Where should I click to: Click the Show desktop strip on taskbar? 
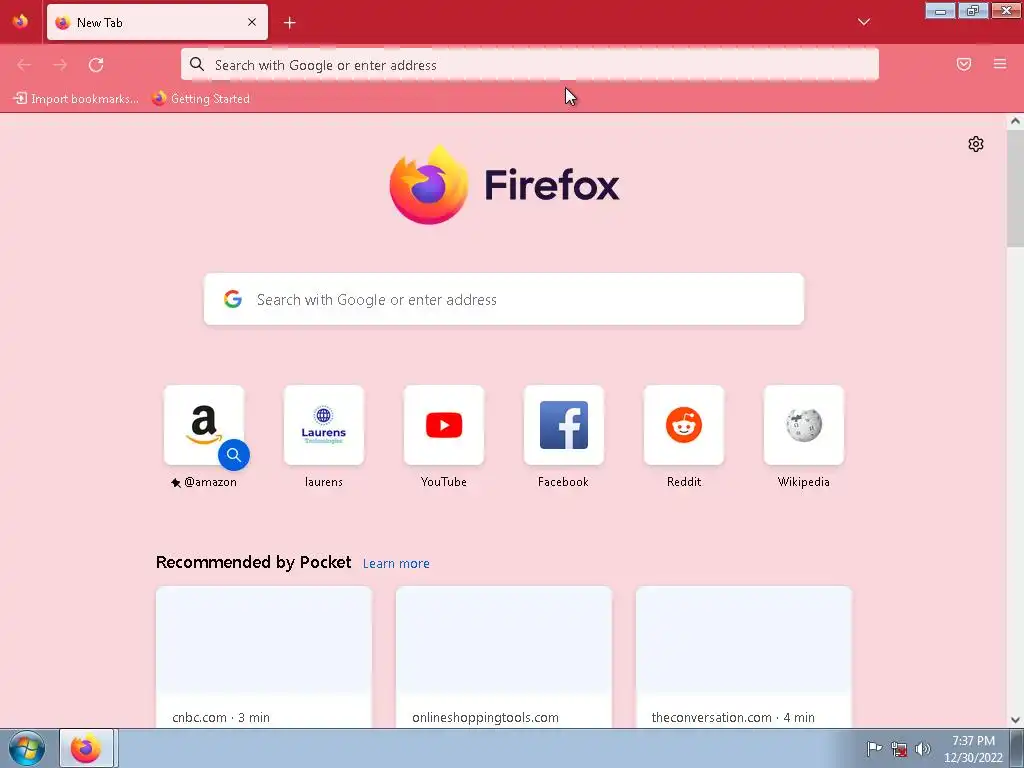click(1017, 748)
